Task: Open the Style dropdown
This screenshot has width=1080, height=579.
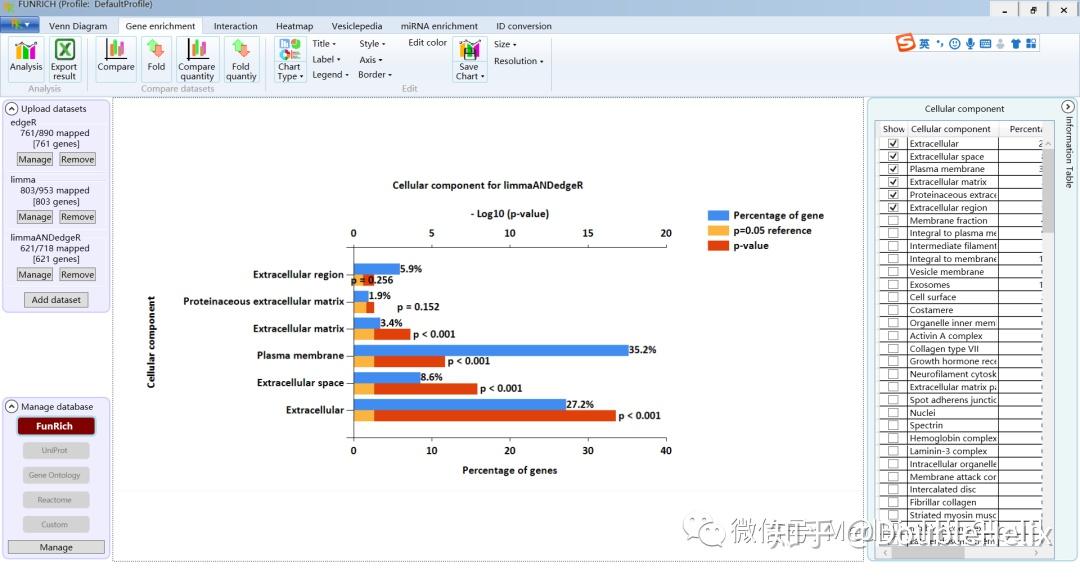Action: [x=372, y=43]
